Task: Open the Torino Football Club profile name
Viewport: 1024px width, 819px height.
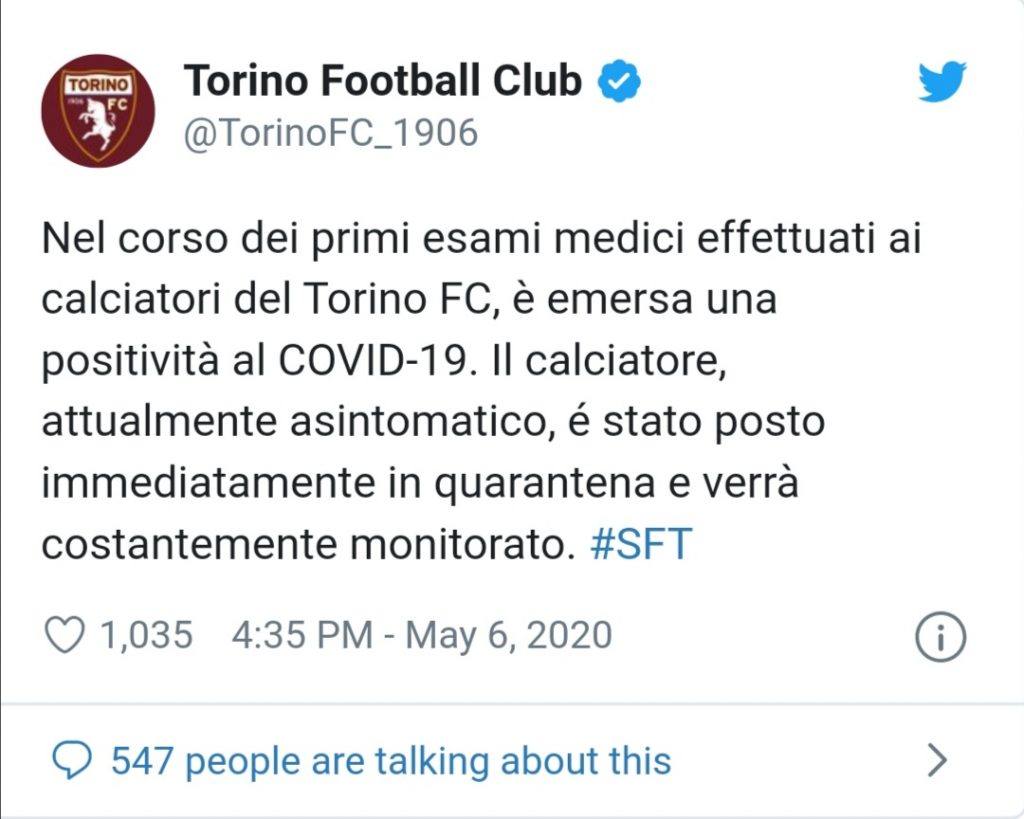Action: click(x=383, y=80)
